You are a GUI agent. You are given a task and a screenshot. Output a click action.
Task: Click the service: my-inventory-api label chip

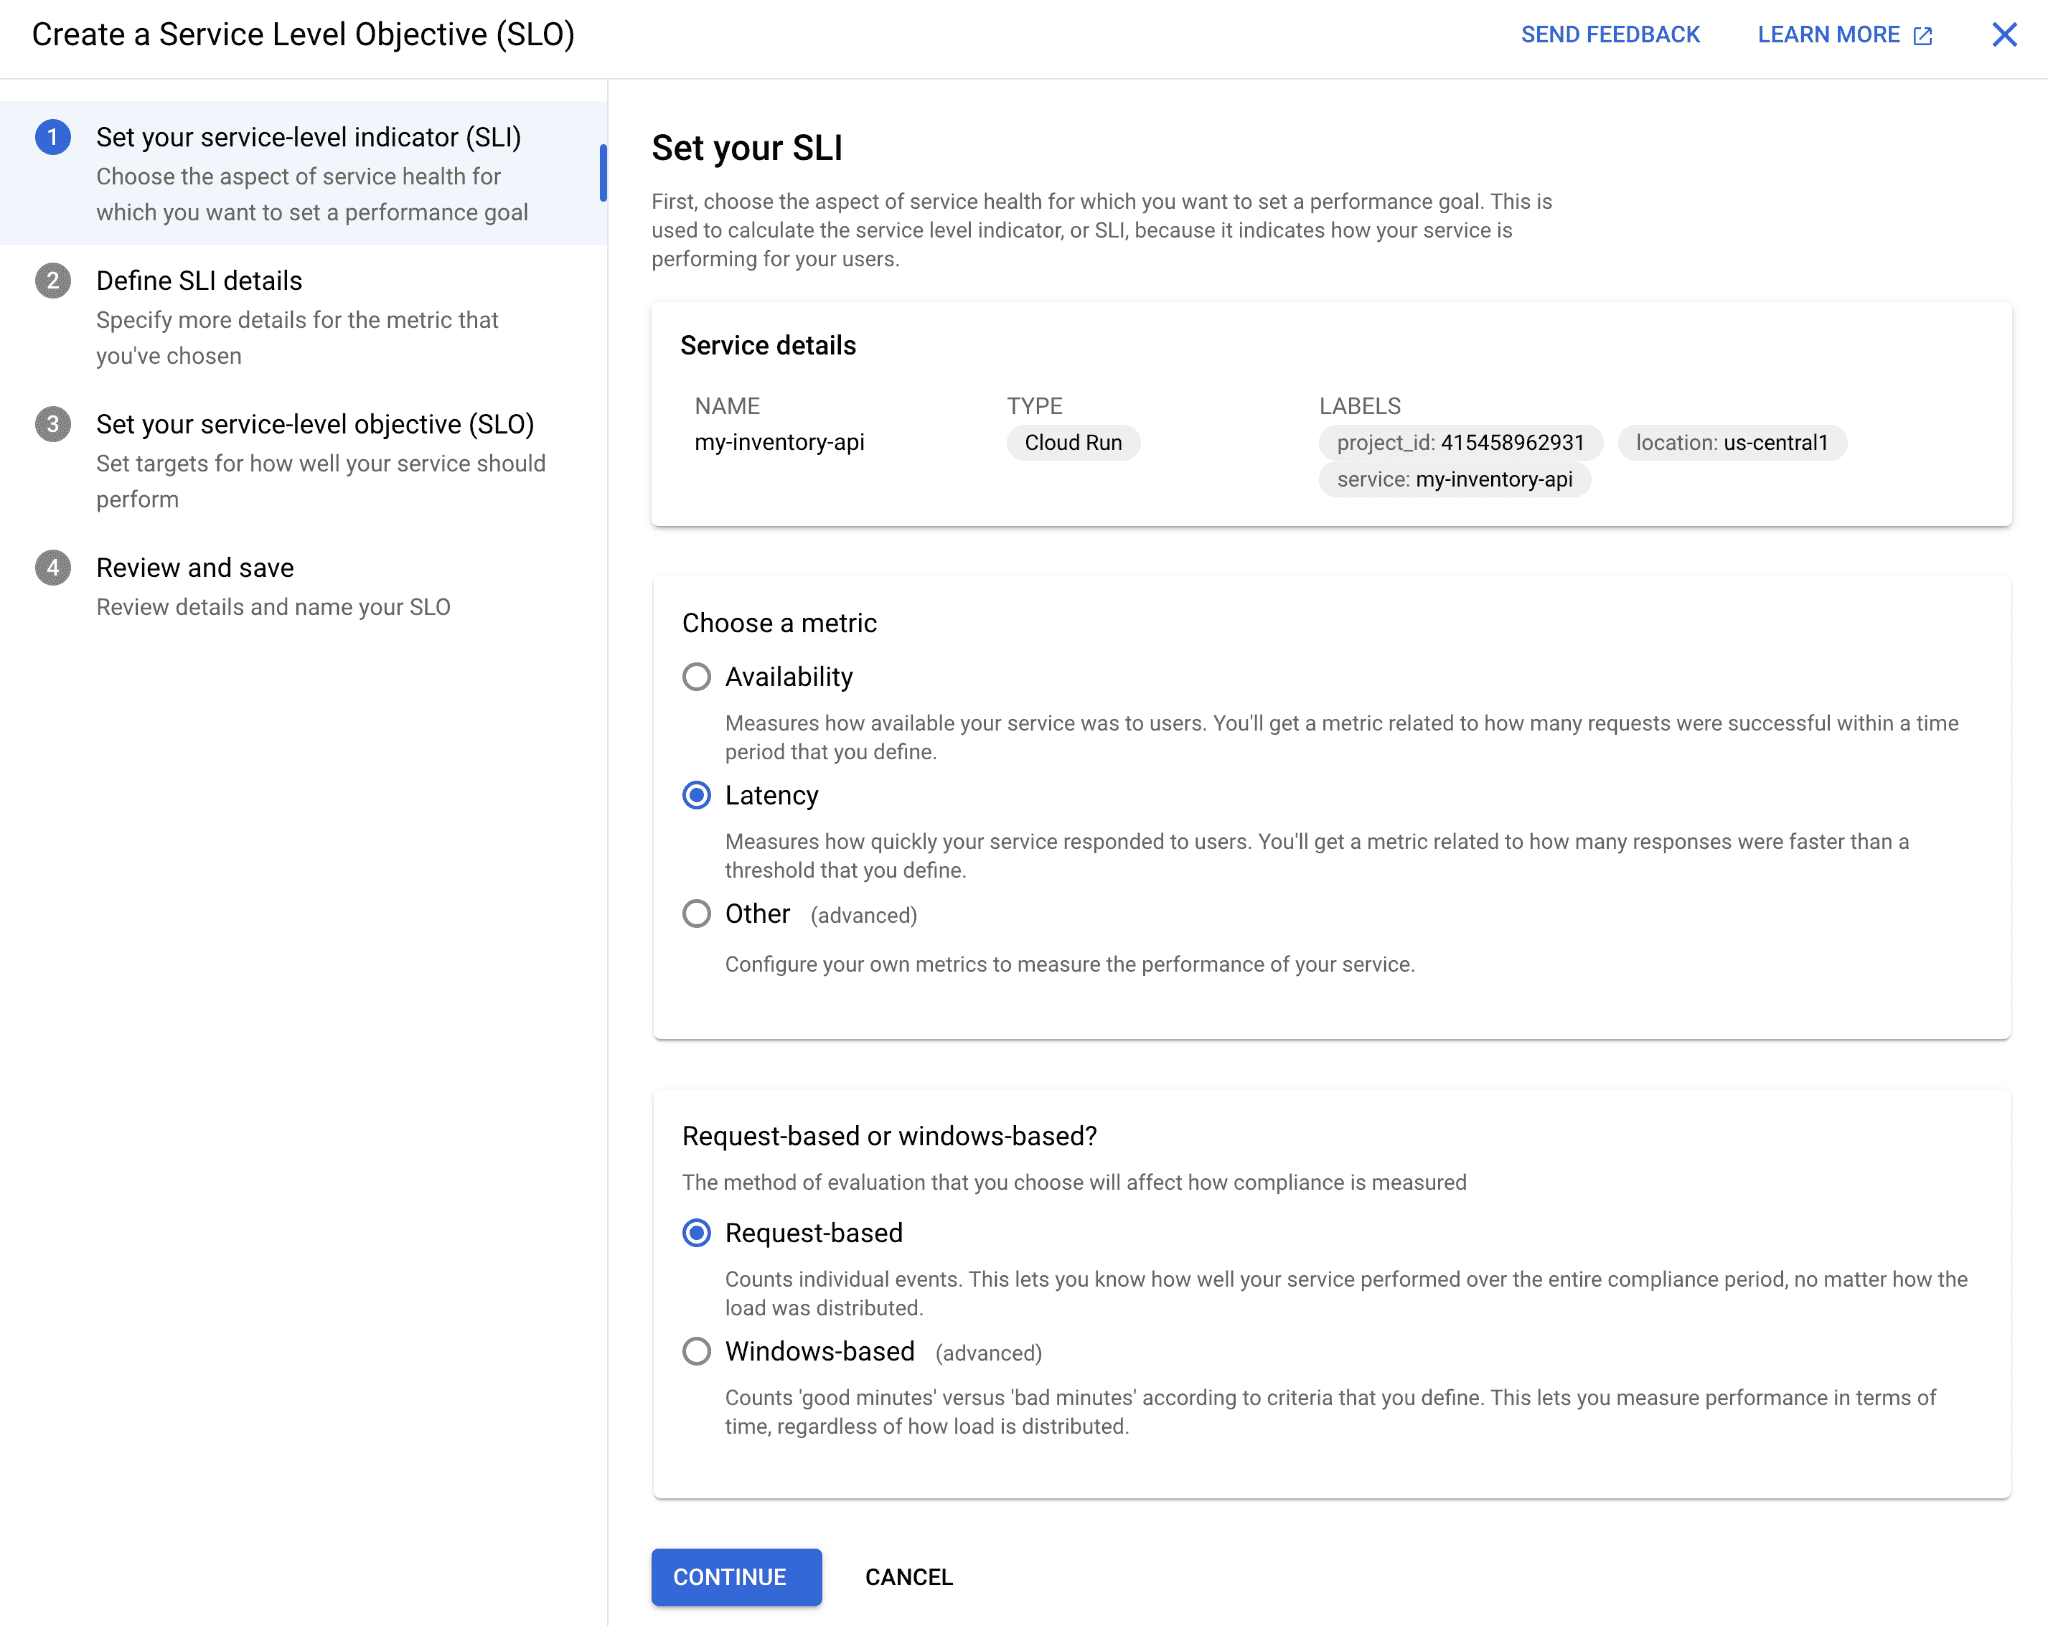[x=1454, y=480]
